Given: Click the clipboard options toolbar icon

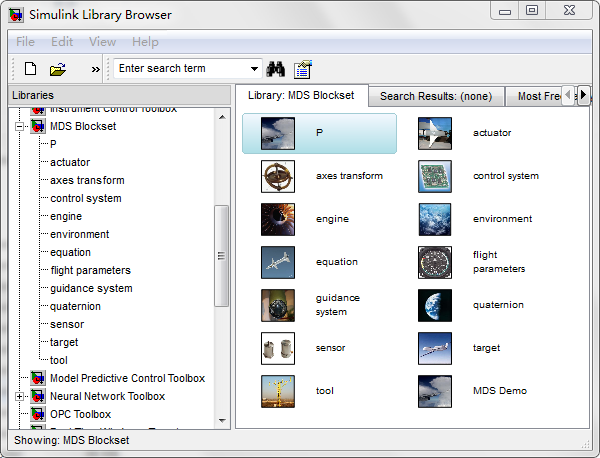Looking at the screenshot, I should 303,69.
